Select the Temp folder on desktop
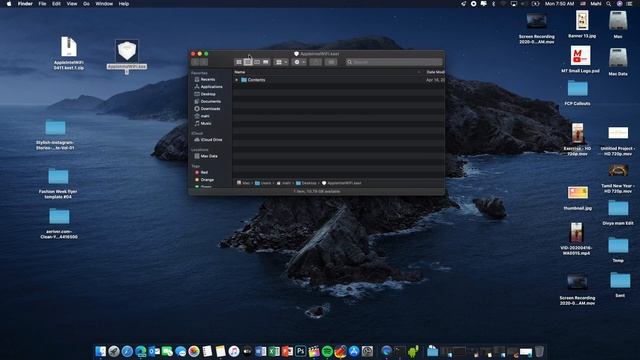The width and height of the screenshot is (640, 360). 618,250
